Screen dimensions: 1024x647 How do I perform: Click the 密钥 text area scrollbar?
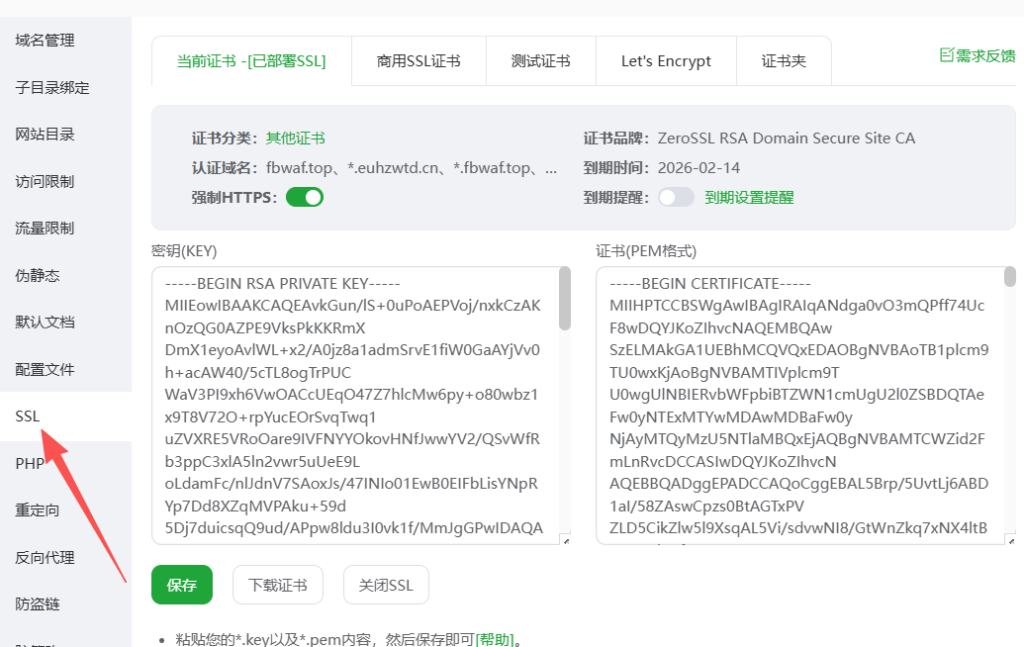pyautogui.click(x=565, y=300)
